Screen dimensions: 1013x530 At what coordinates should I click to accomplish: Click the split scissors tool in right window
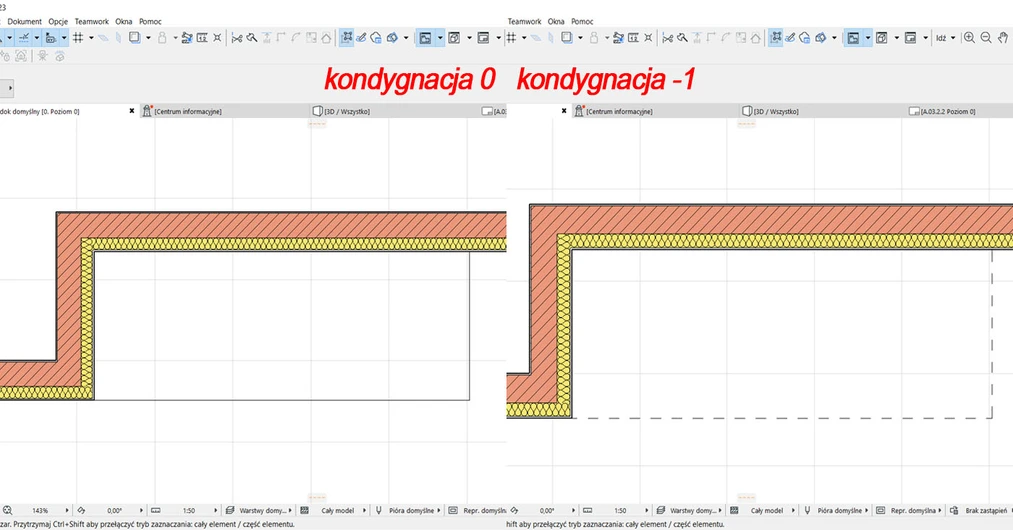coord(667,37)
